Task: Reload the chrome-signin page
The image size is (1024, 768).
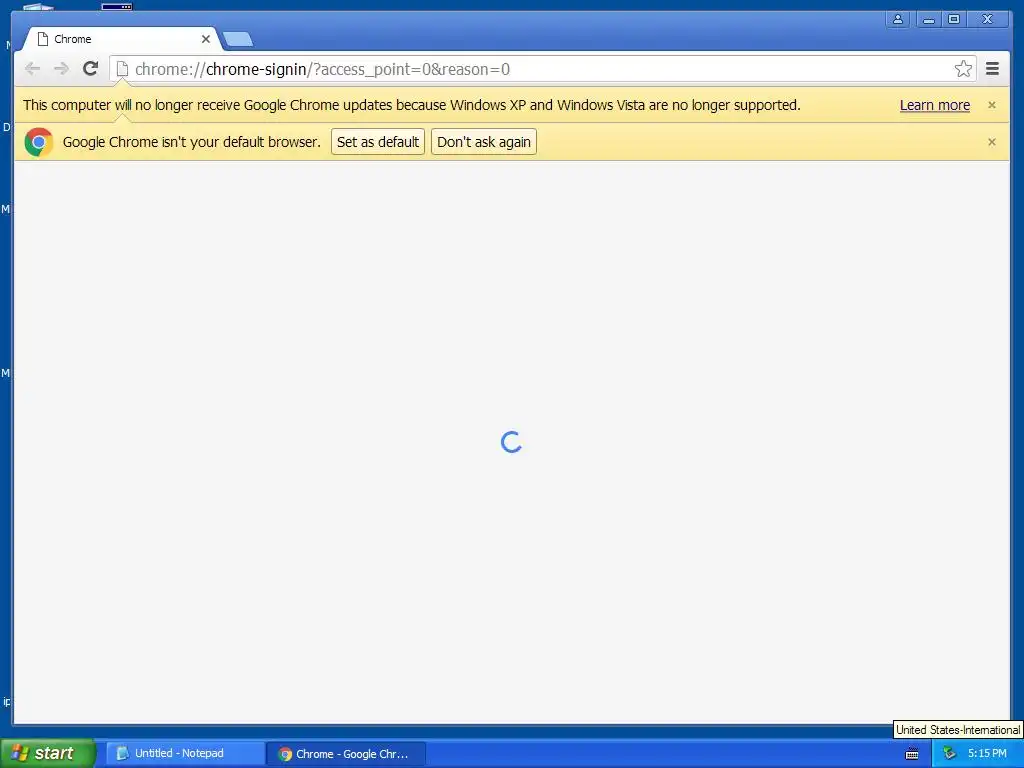Action: pyautogui.click(x=90, y=69)
